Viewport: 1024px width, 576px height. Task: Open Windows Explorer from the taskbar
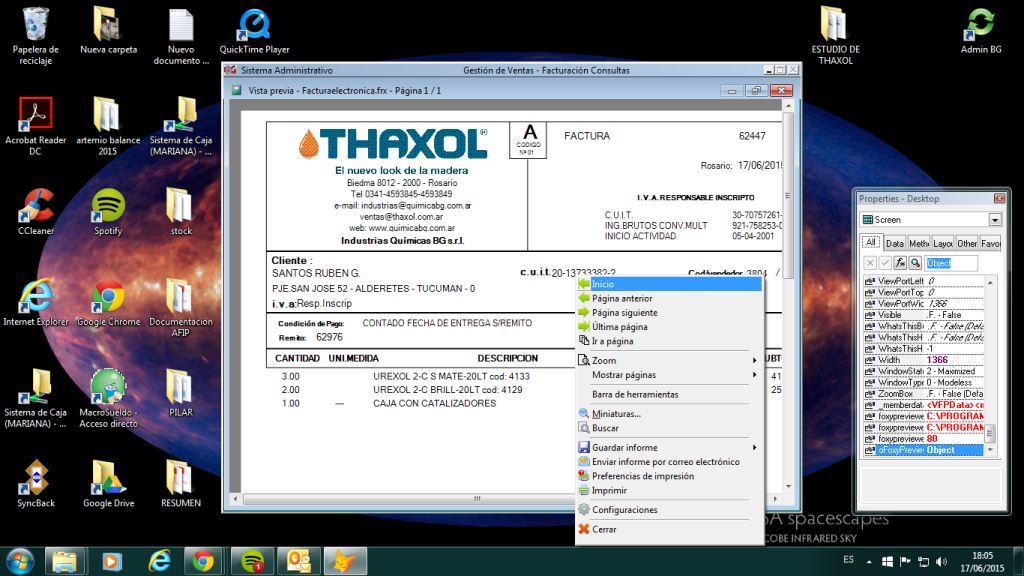point(65,561)
